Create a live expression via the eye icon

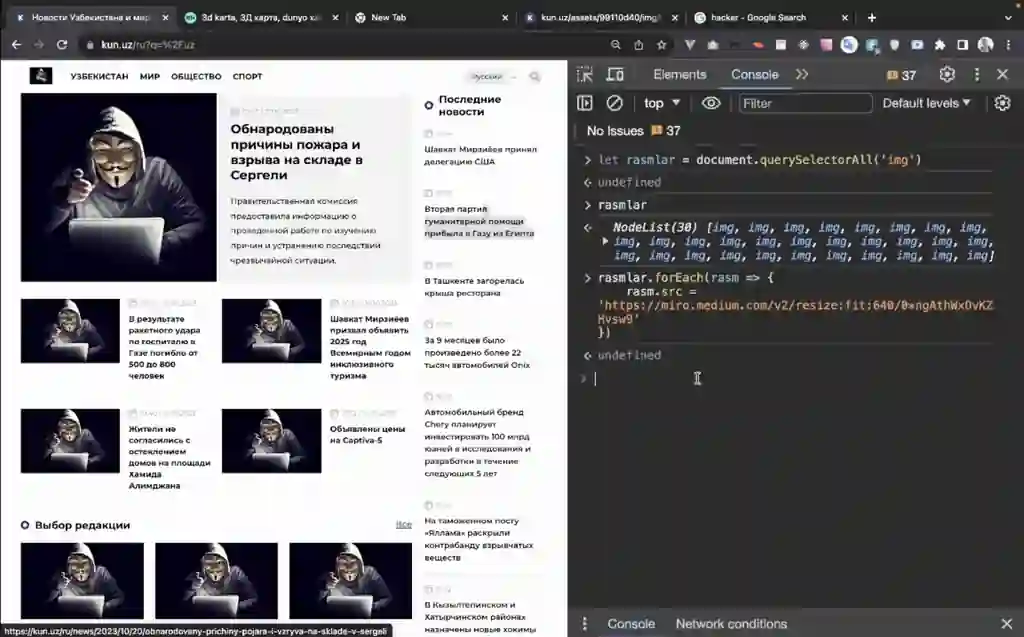click(x=710, y=103)
